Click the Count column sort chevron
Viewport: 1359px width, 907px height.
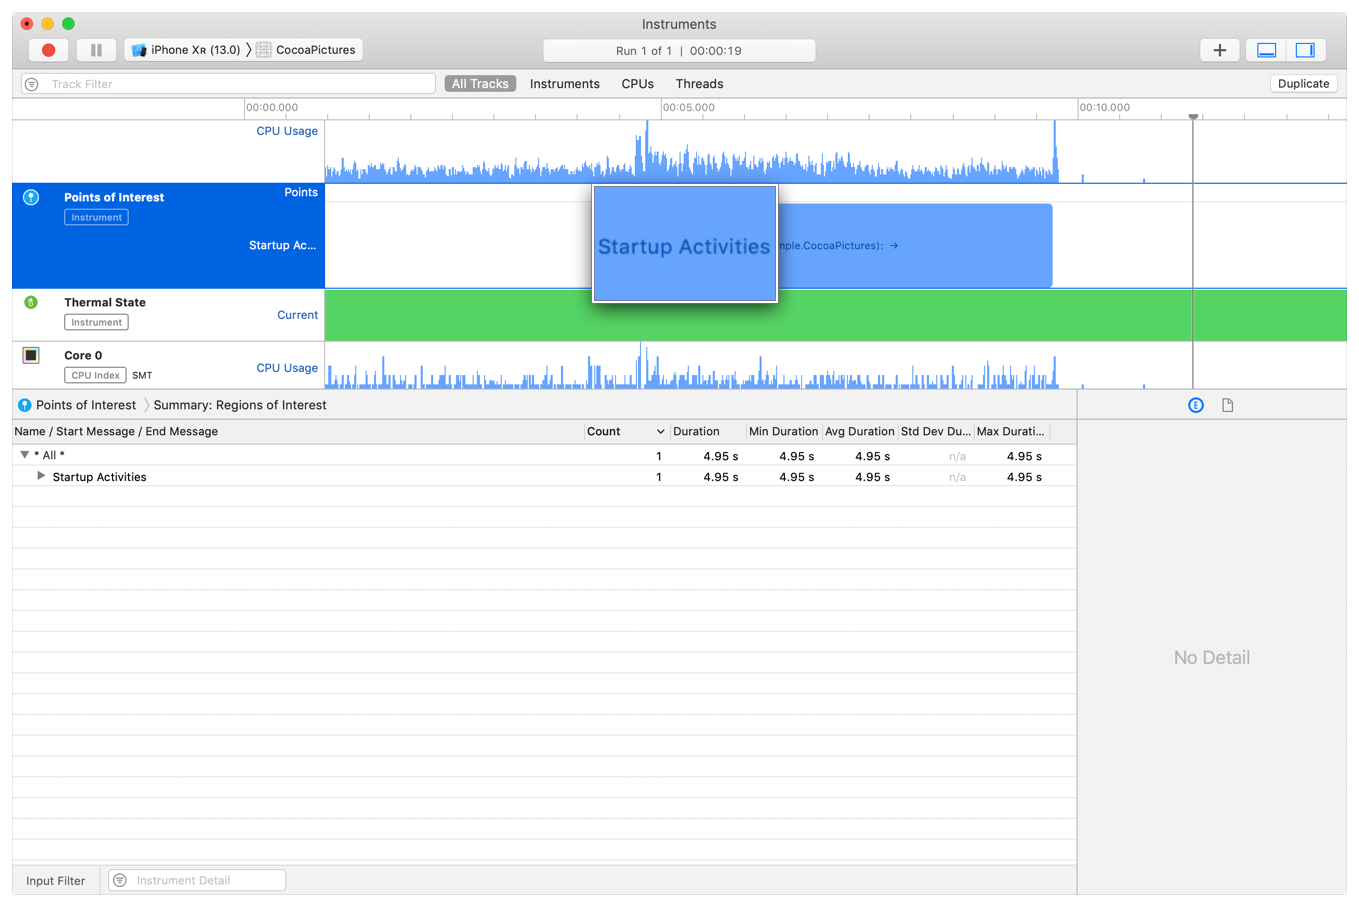click(660, 432)
